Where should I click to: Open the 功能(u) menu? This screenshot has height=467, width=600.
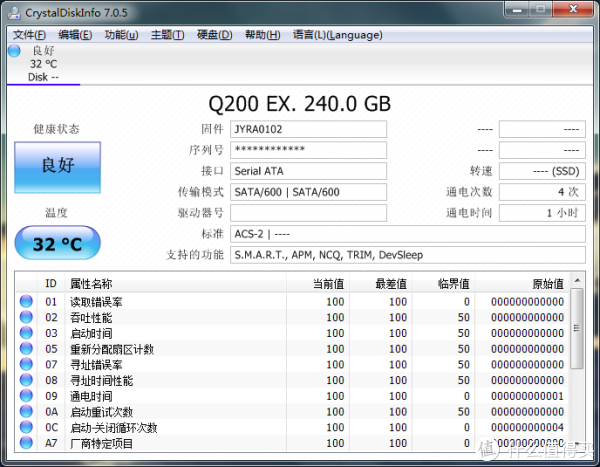click(x=121, y=35)
